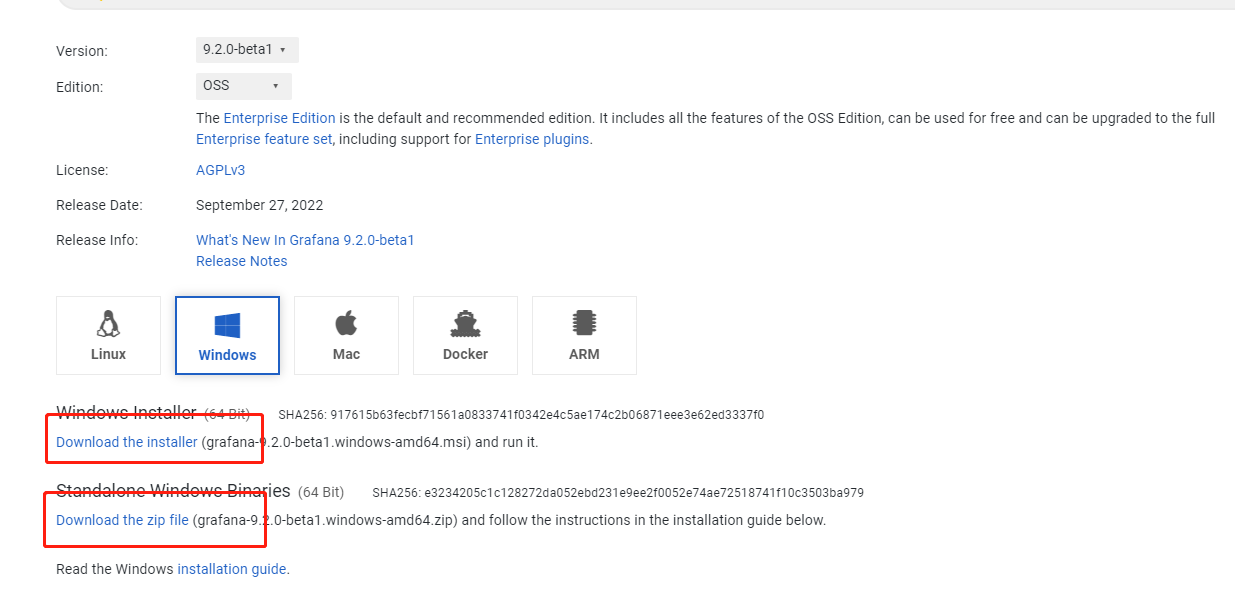Select the Windows logo icon
This screenshot has height=613, width=1235.
coord(227,325)
